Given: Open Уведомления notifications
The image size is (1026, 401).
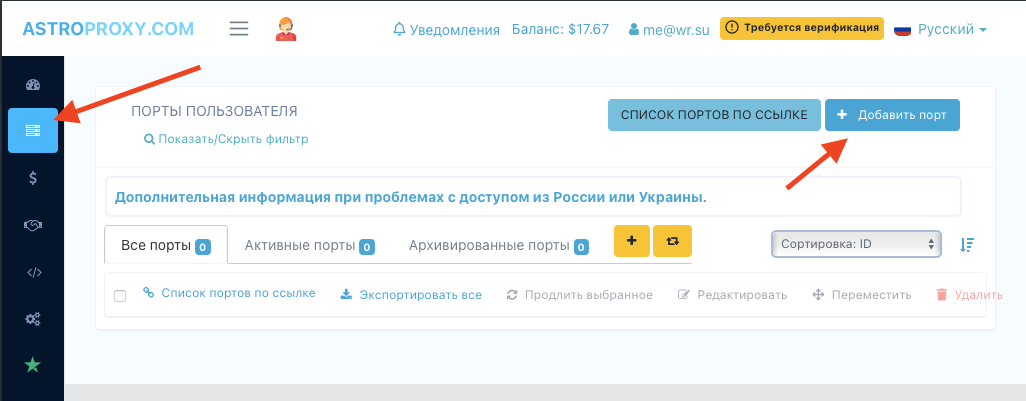Looking at the screenshot, I should coord(446,29).
